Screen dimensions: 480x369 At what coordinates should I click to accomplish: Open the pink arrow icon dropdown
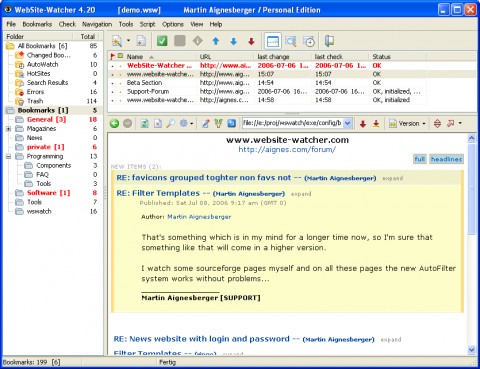460,124
